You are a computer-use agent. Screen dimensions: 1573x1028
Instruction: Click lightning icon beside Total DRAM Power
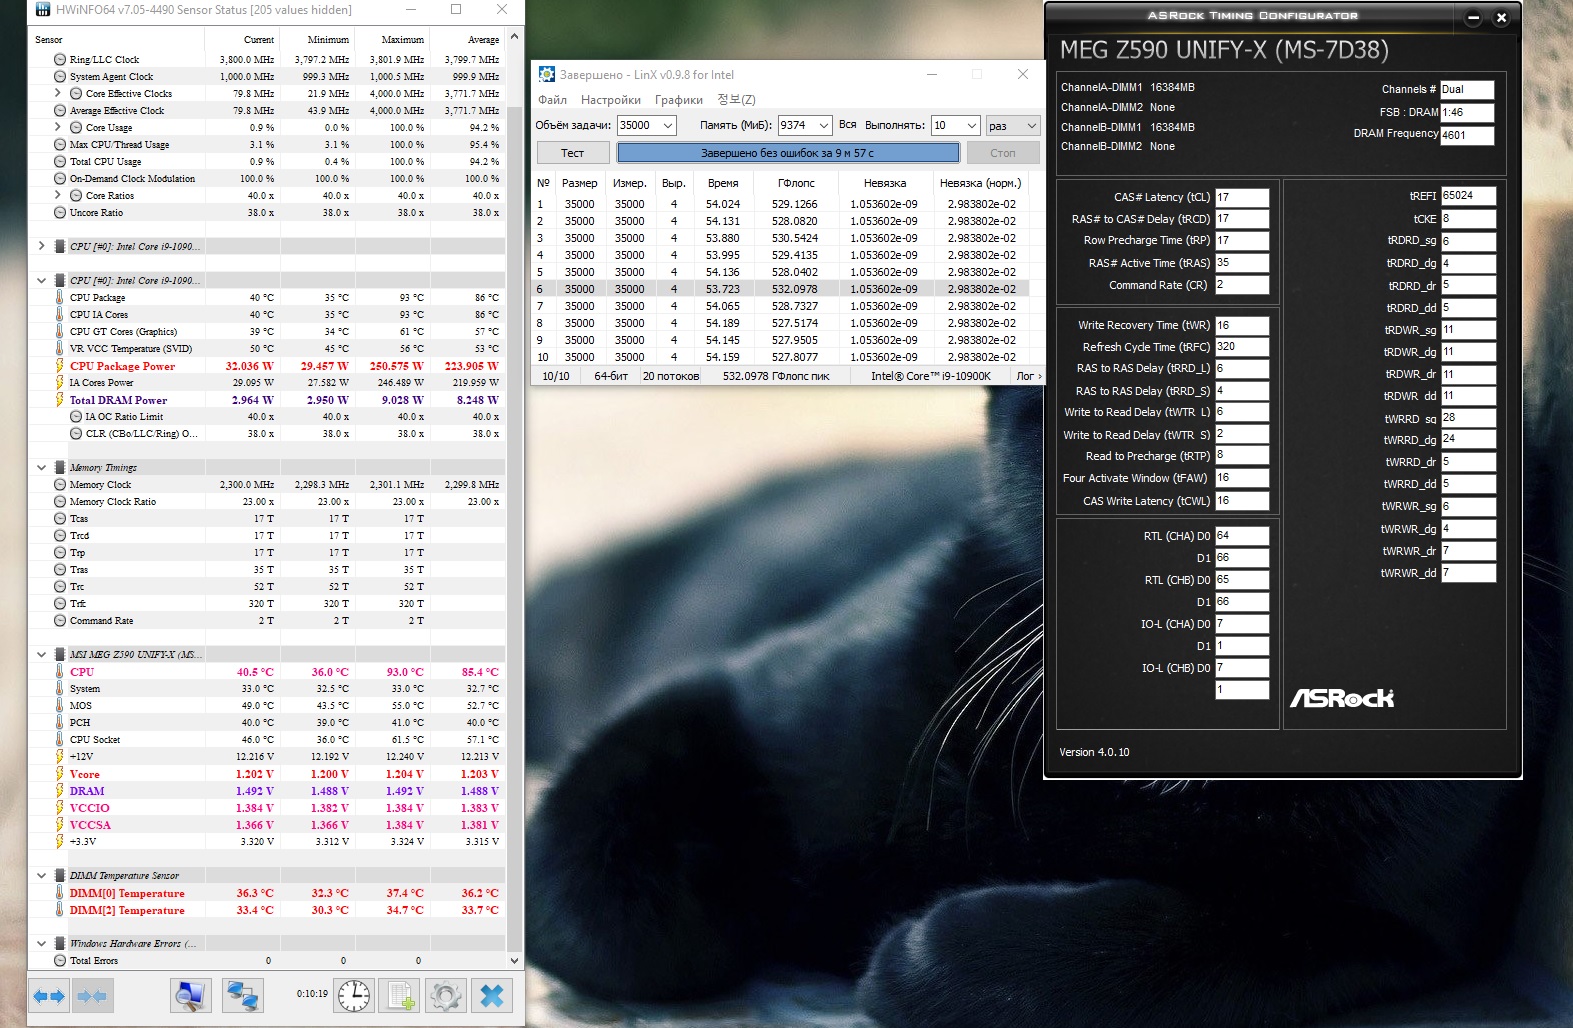coord(61,400)
